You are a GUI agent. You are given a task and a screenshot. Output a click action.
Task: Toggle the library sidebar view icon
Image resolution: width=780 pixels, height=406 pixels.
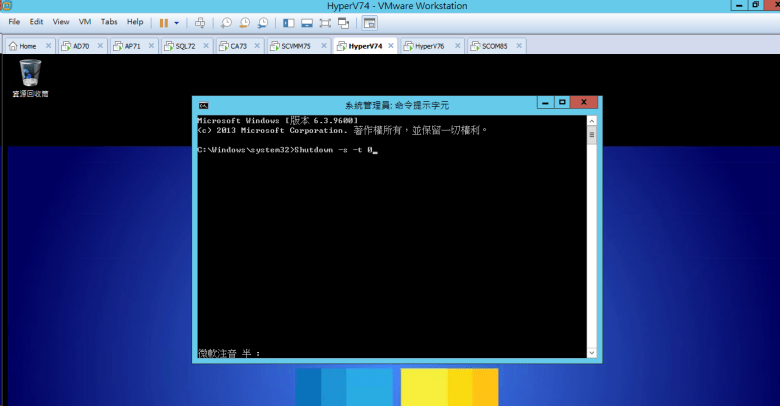[289, 21]
